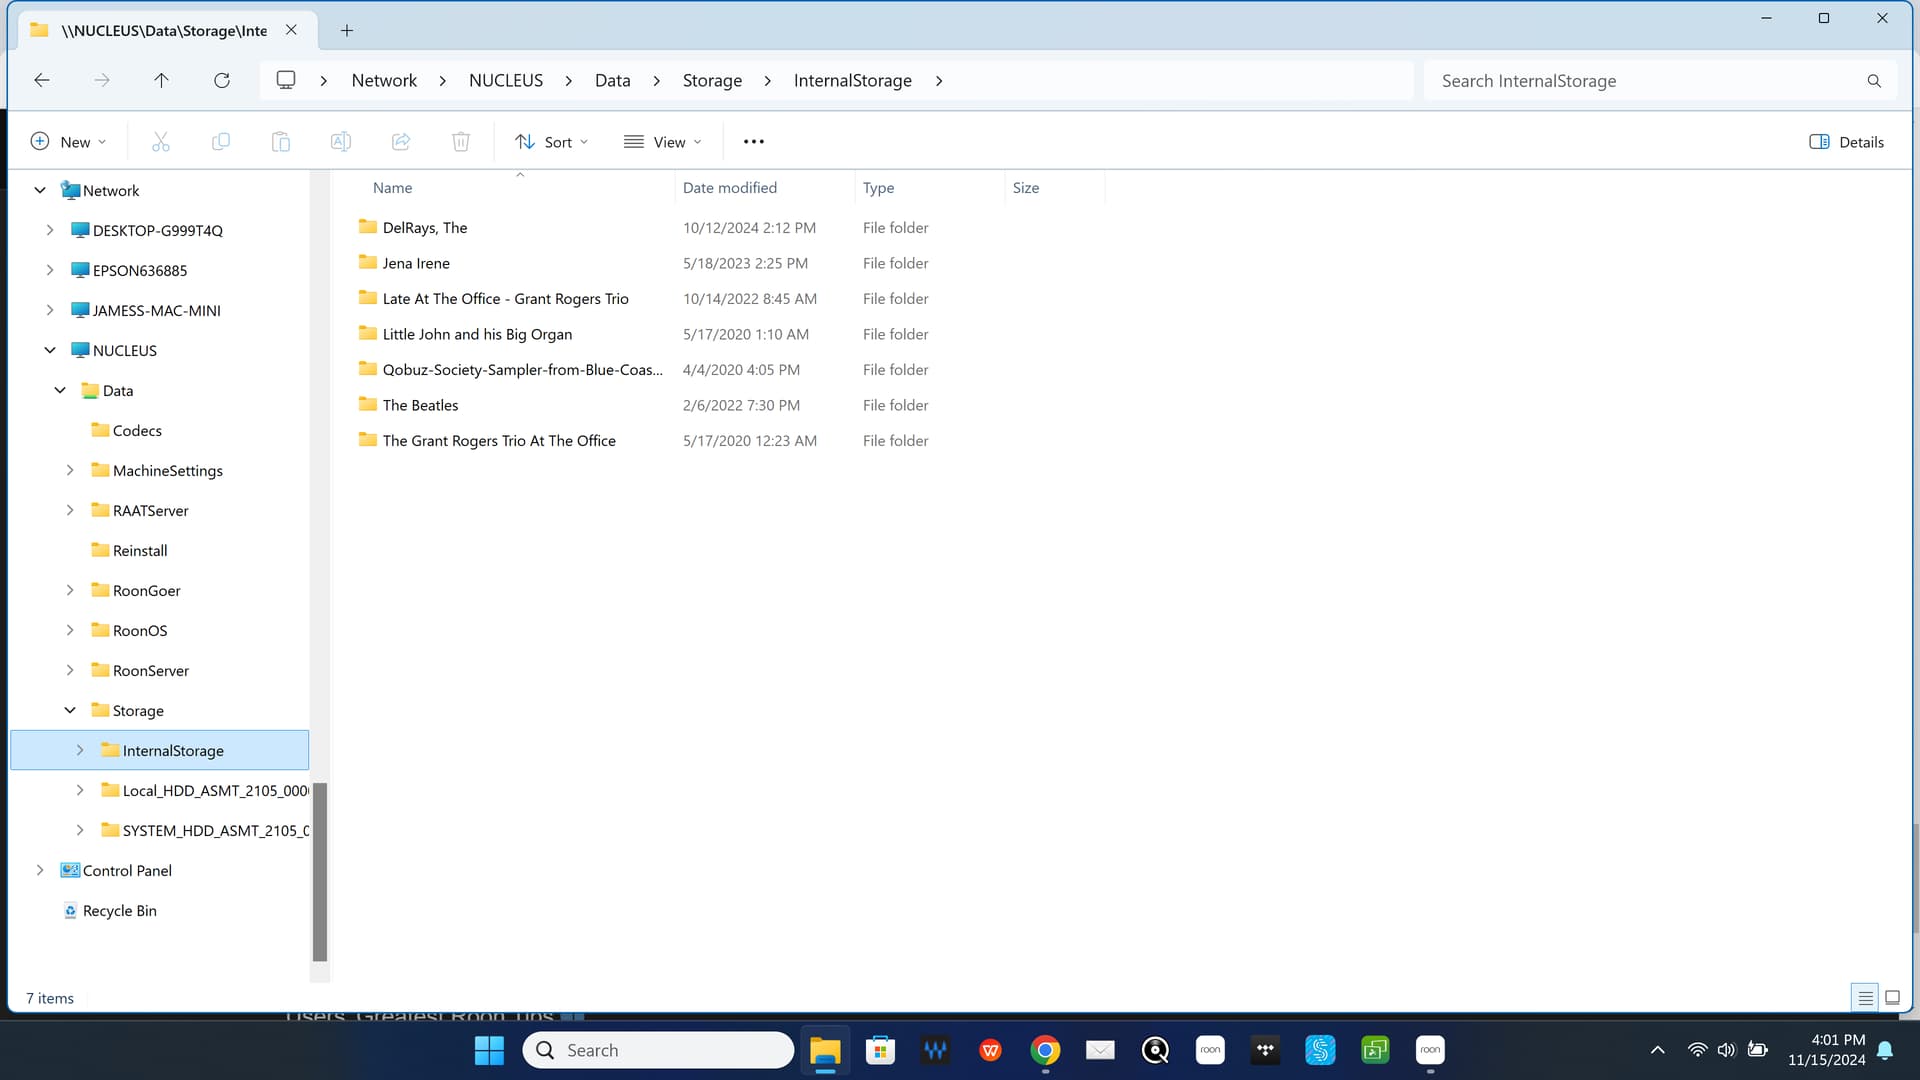The height and width of the screenshot is (1080, 1920).
Task: Switch to large thumbnails view icon
Action: (1892, 998)
